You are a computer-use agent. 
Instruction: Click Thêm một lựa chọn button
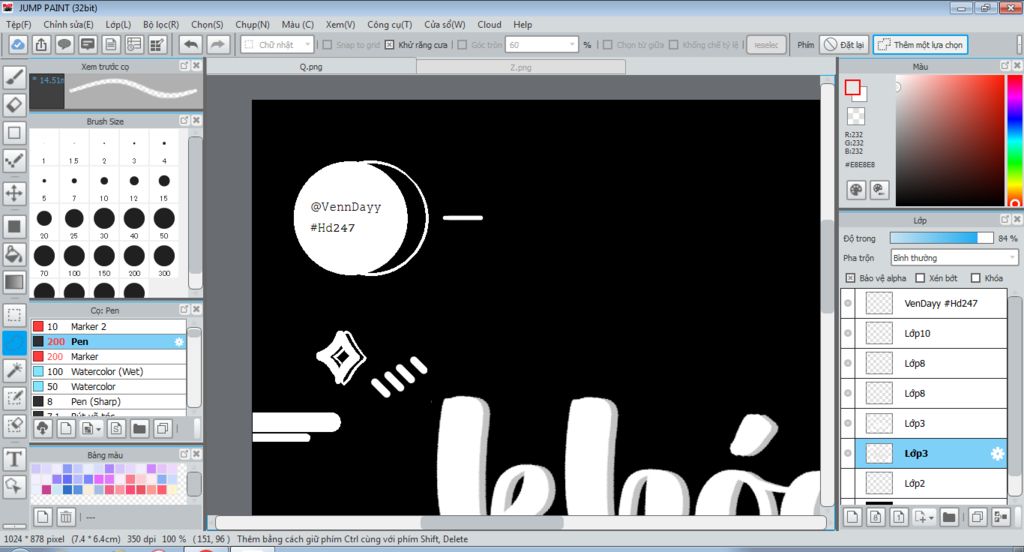[920, 44]
